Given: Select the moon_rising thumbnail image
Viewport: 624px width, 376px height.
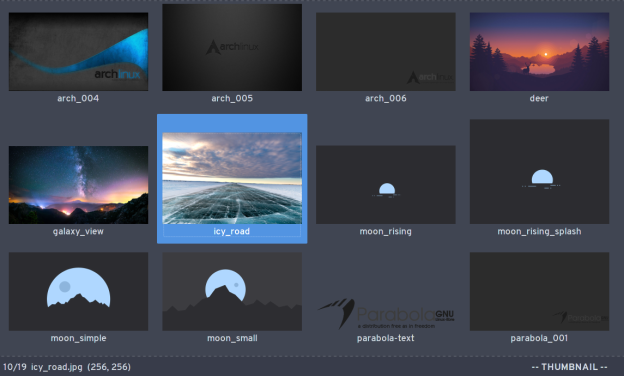Looking at the screenshot, I should (386, 185).
